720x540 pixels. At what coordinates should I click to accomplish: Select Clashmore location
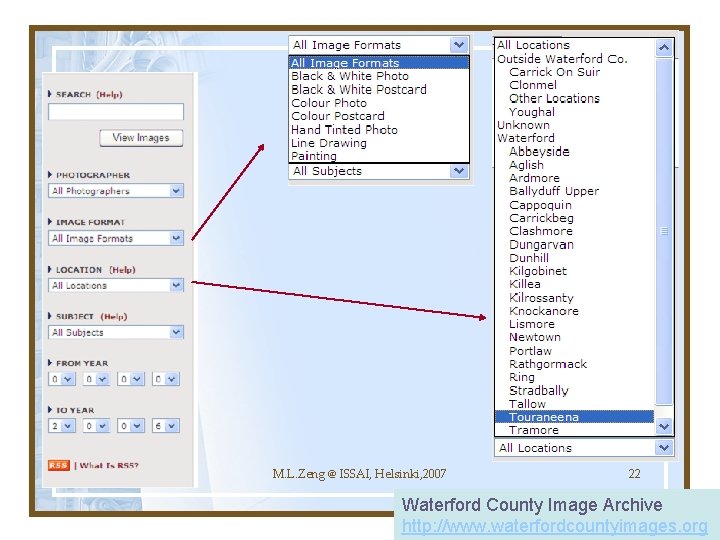pyautogui.click(x=574, y=231)
